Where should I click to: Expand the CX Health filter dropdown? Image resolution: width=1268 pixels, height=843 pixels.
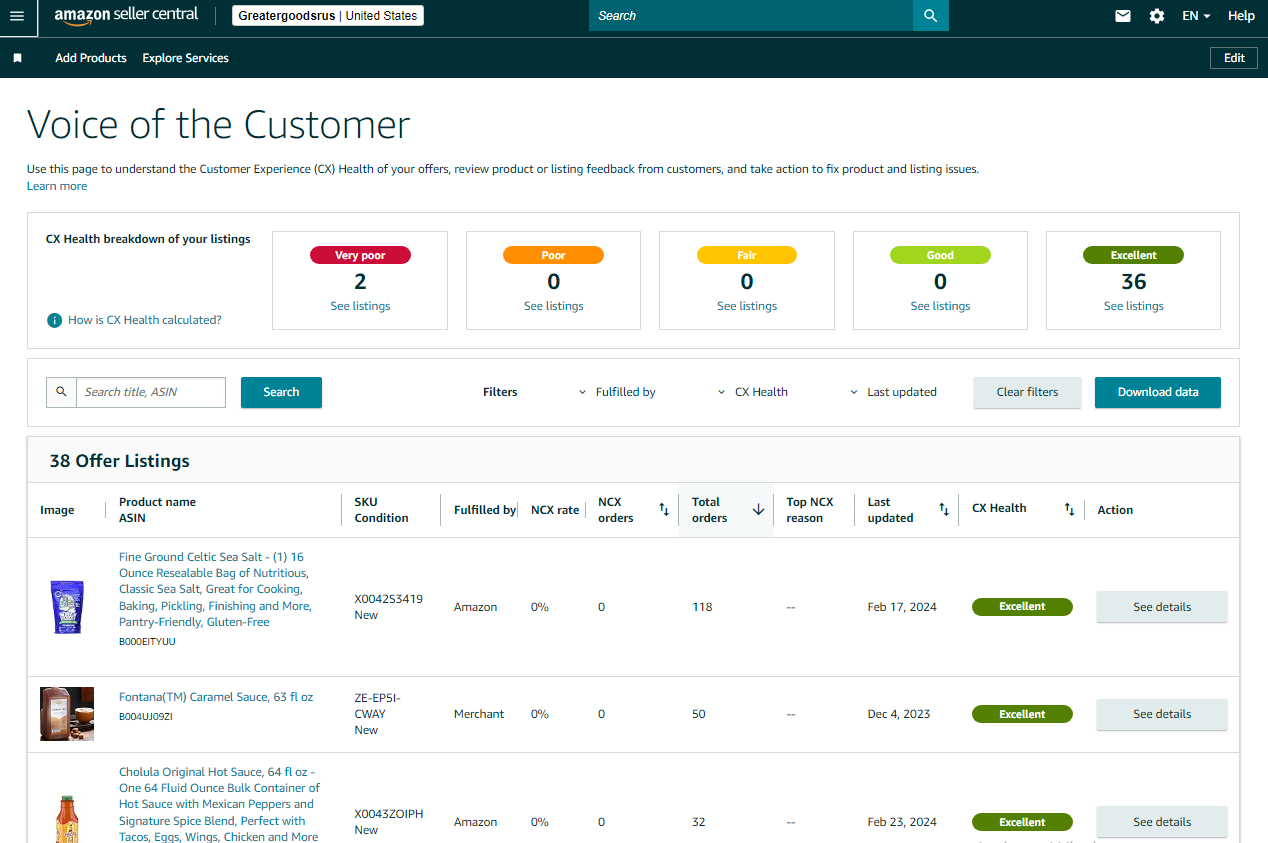[x=753, y=392]
